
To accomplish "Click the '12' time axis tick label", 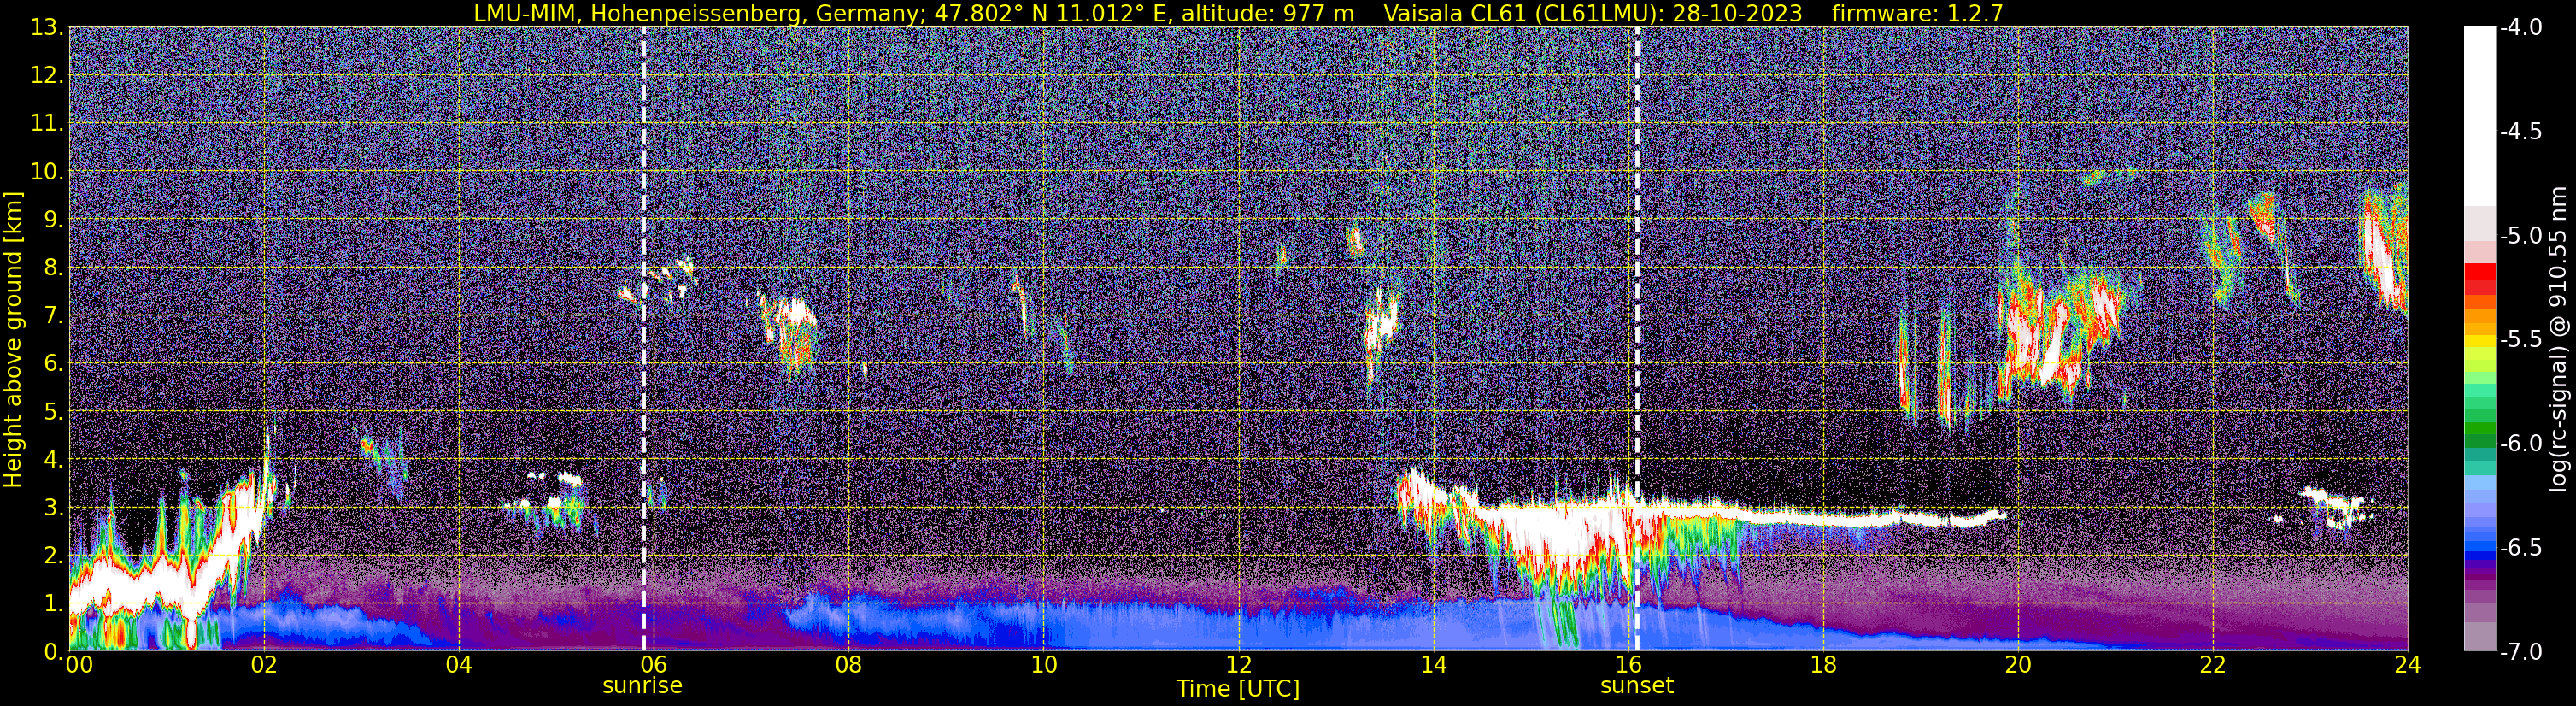I will click(1238, 666).
